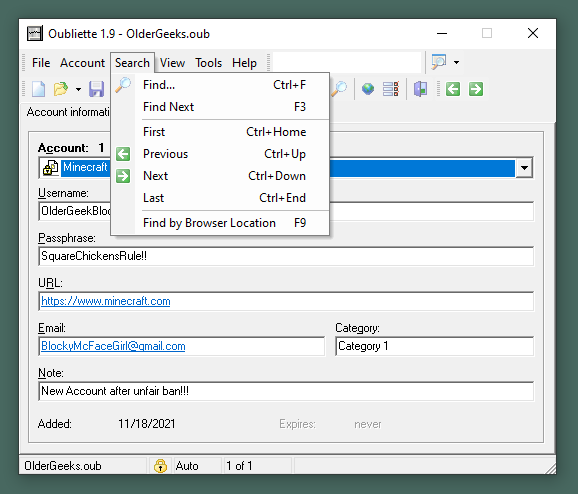Click the globe browser icon in toolbar
Viewport: 578px width, 494px height.
368,89
